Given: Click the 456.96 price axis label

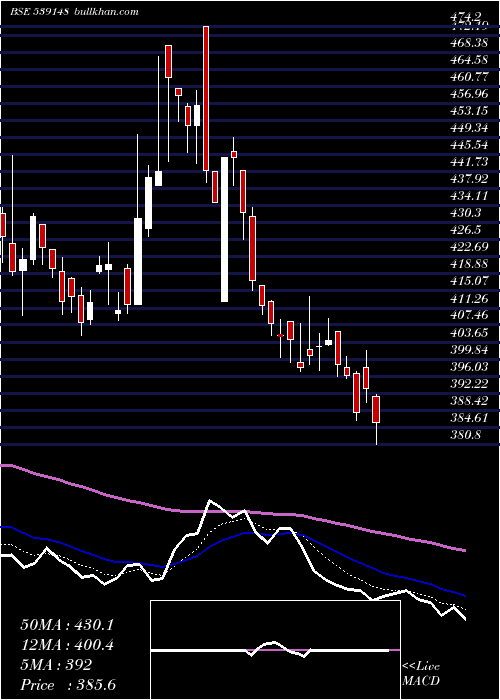Looking at the screenshot, I should point(469,94).
